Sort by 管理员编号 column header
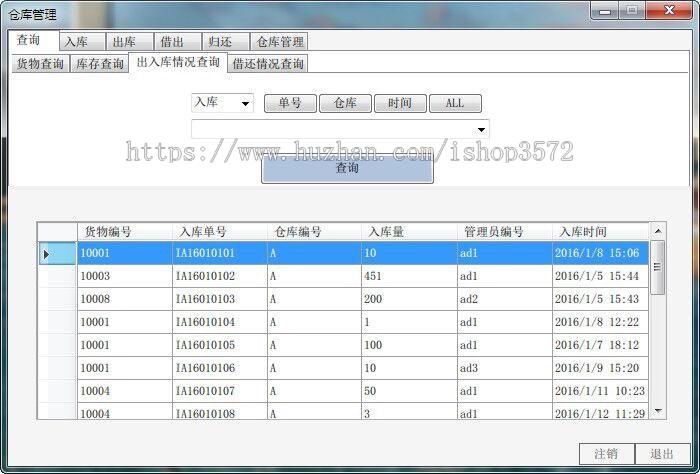The image size is (700, 474). 505,232
